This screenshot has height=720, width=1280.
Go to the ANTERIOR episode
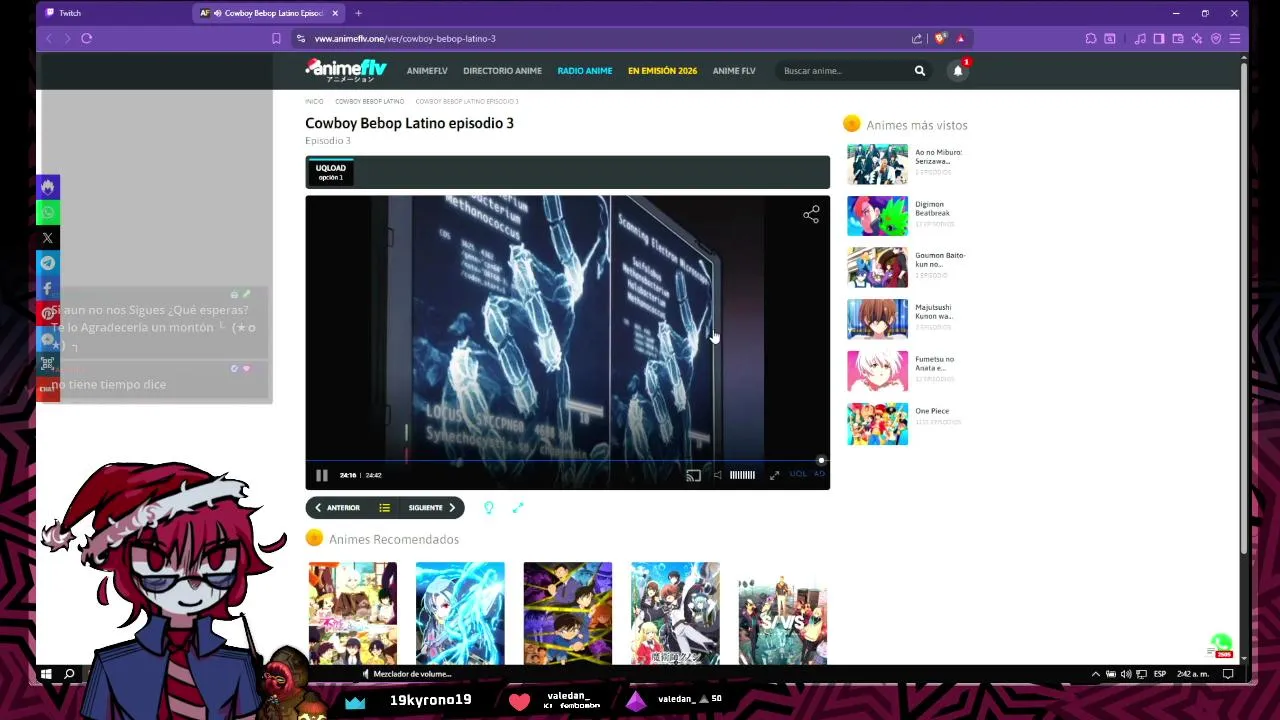coord(338,508)
